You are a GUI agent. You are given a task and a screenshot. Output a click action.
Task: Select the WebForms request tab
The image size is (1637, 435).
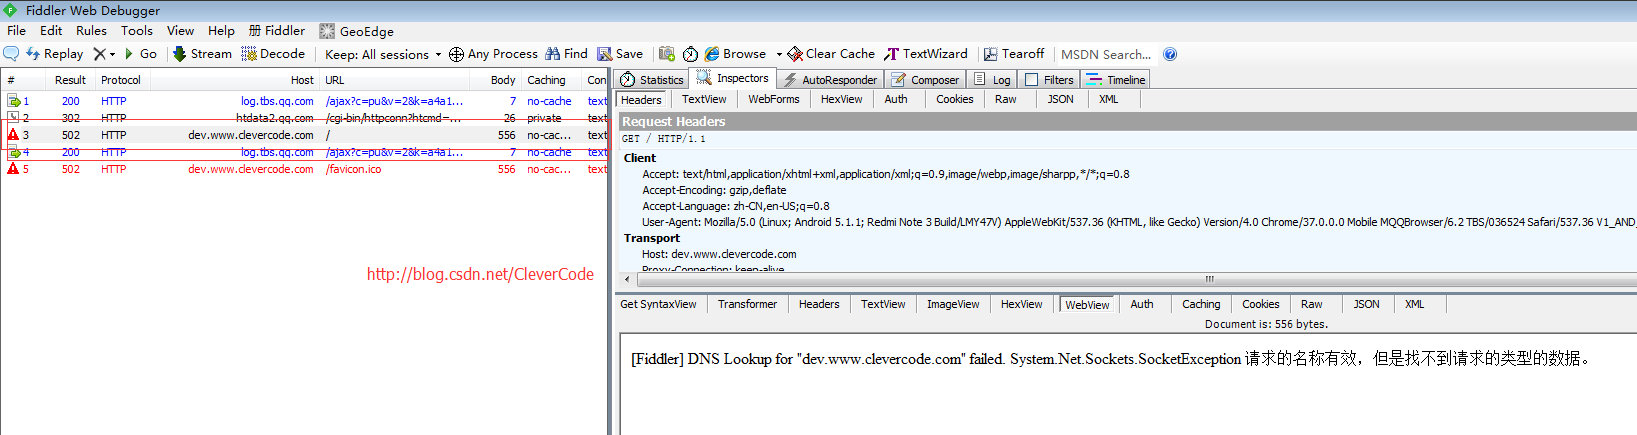[774, 99]
